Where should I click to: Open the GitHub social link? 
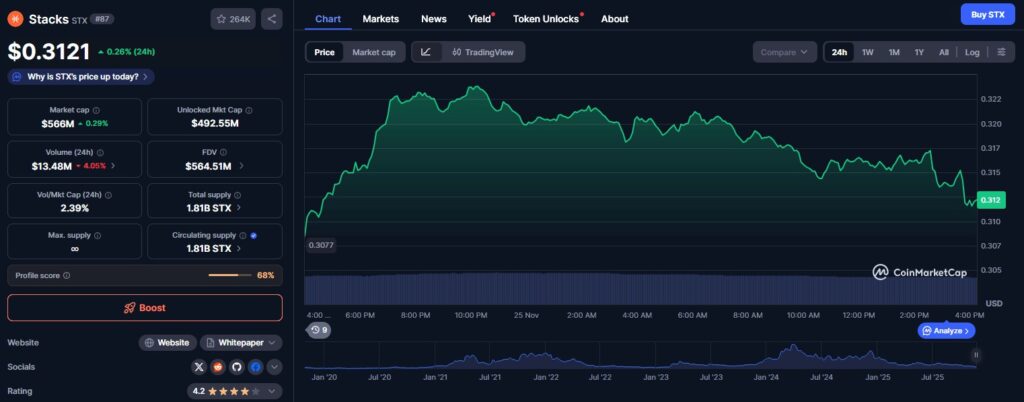click(x=236, y=367)
